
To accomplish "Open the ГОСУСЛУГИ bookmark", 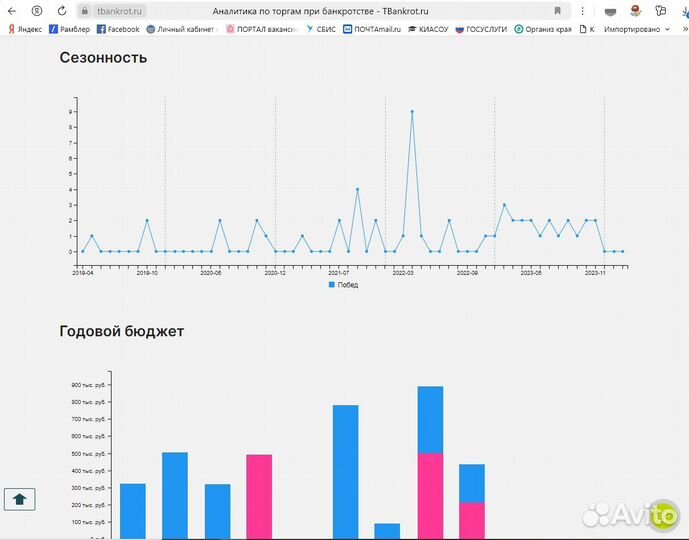I will pyautogui.click(x=482, y=29).
